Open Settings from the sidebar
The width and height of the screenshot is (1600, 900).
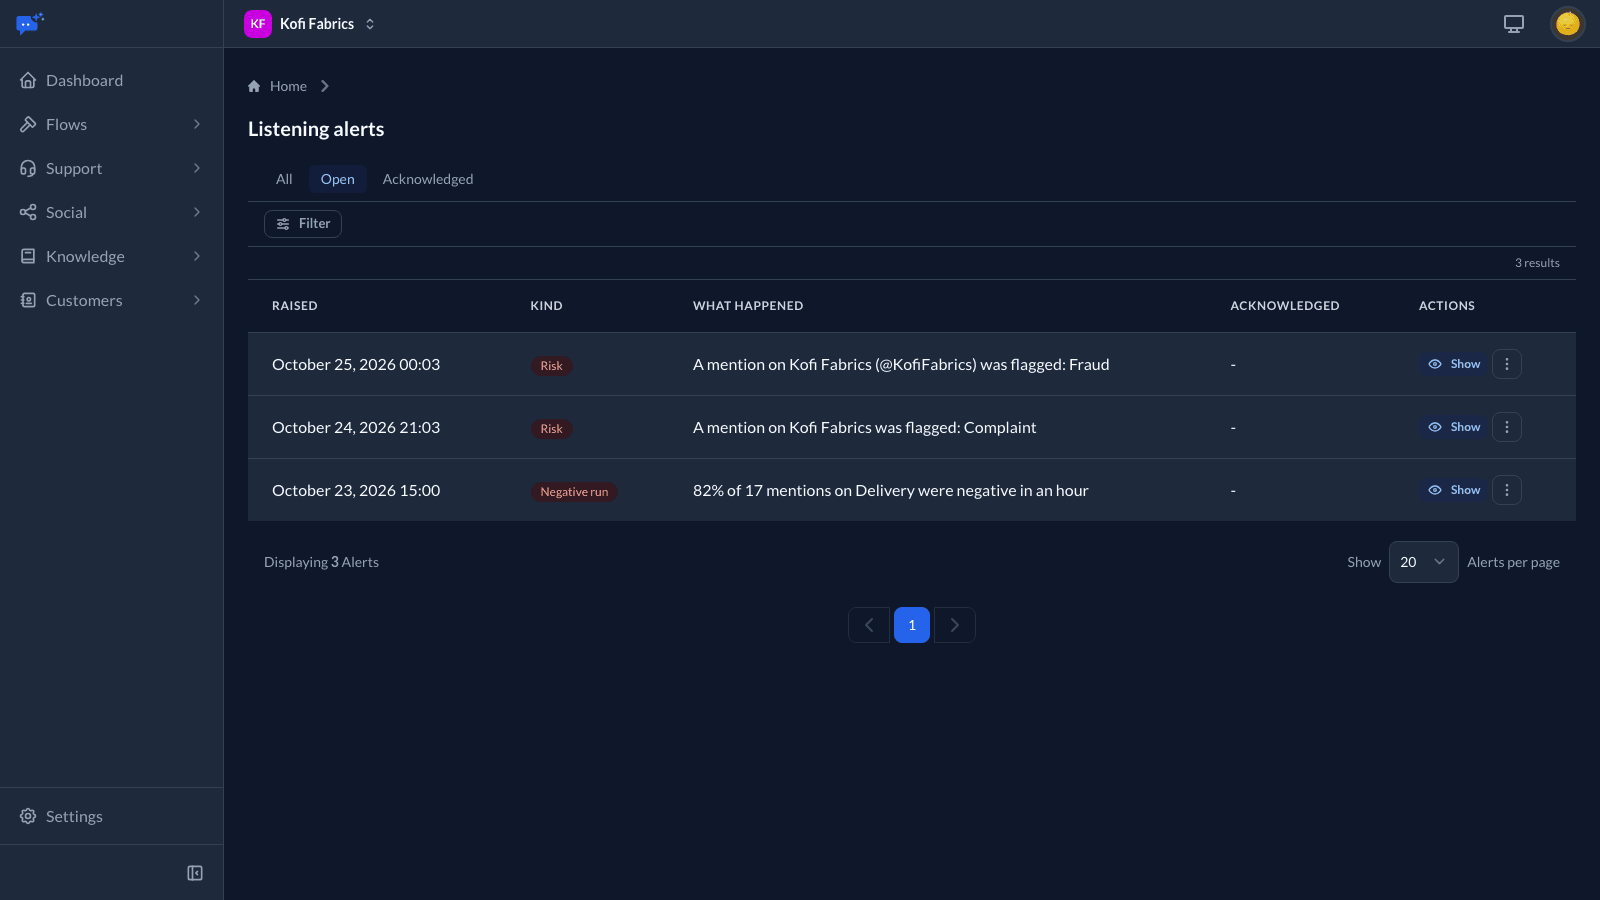point(111,816)
